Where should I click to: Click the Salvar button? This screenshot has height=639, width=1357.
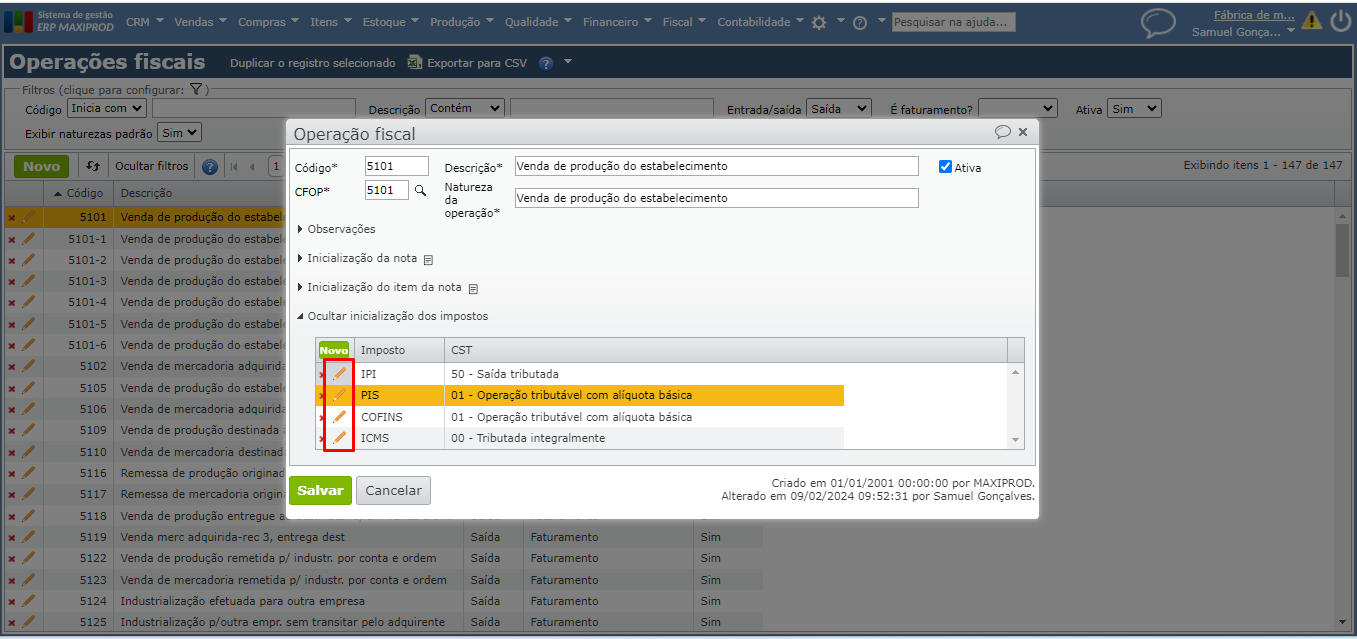[x=320, y=491]
